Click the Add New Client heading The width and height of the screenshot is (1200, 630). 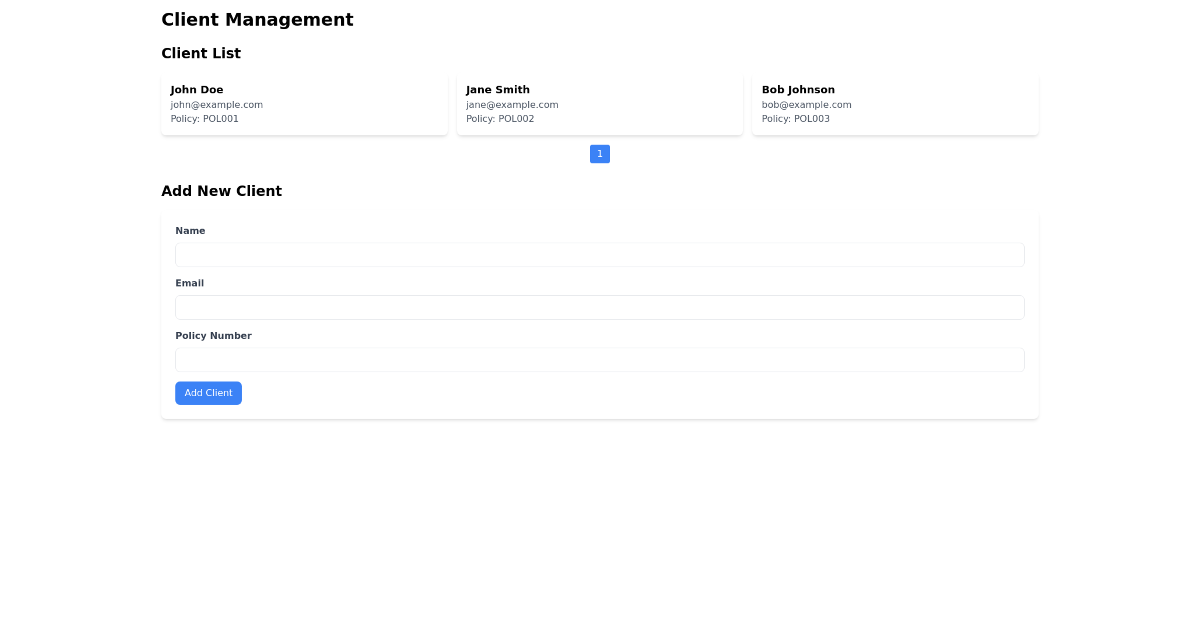click(221, 191)
